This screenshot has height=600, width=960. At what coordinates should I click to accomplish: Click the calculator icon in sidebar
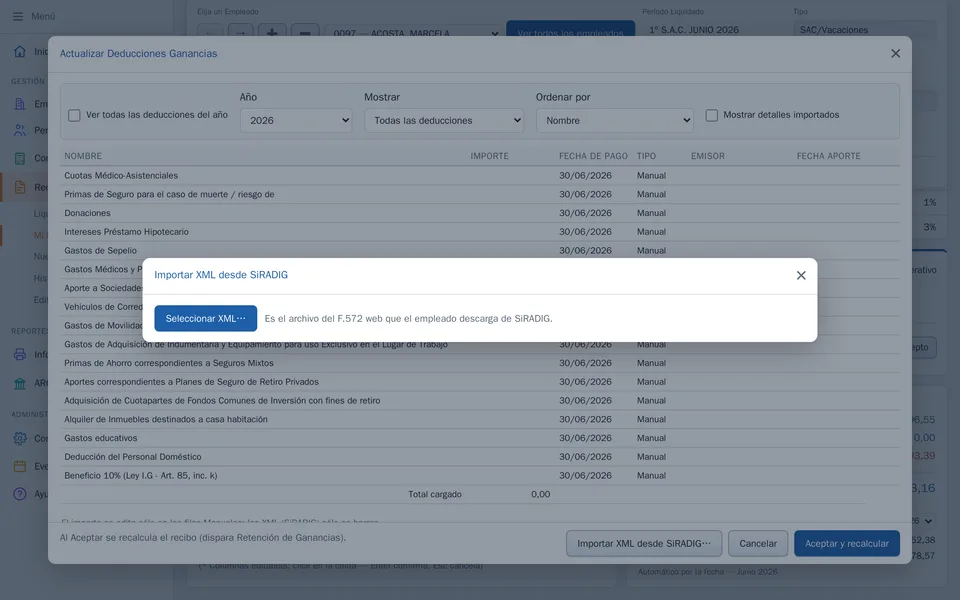click(x=20, y=158)
